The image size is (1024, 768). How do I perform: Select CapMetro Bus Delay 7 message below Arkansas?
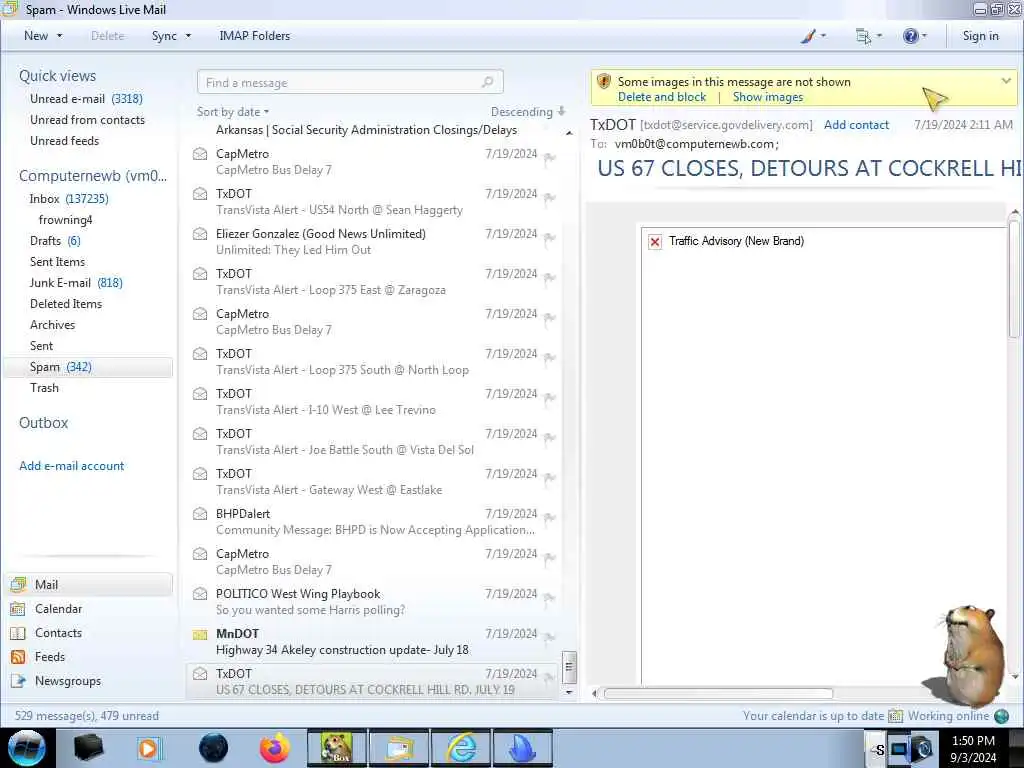coord(372,162)
